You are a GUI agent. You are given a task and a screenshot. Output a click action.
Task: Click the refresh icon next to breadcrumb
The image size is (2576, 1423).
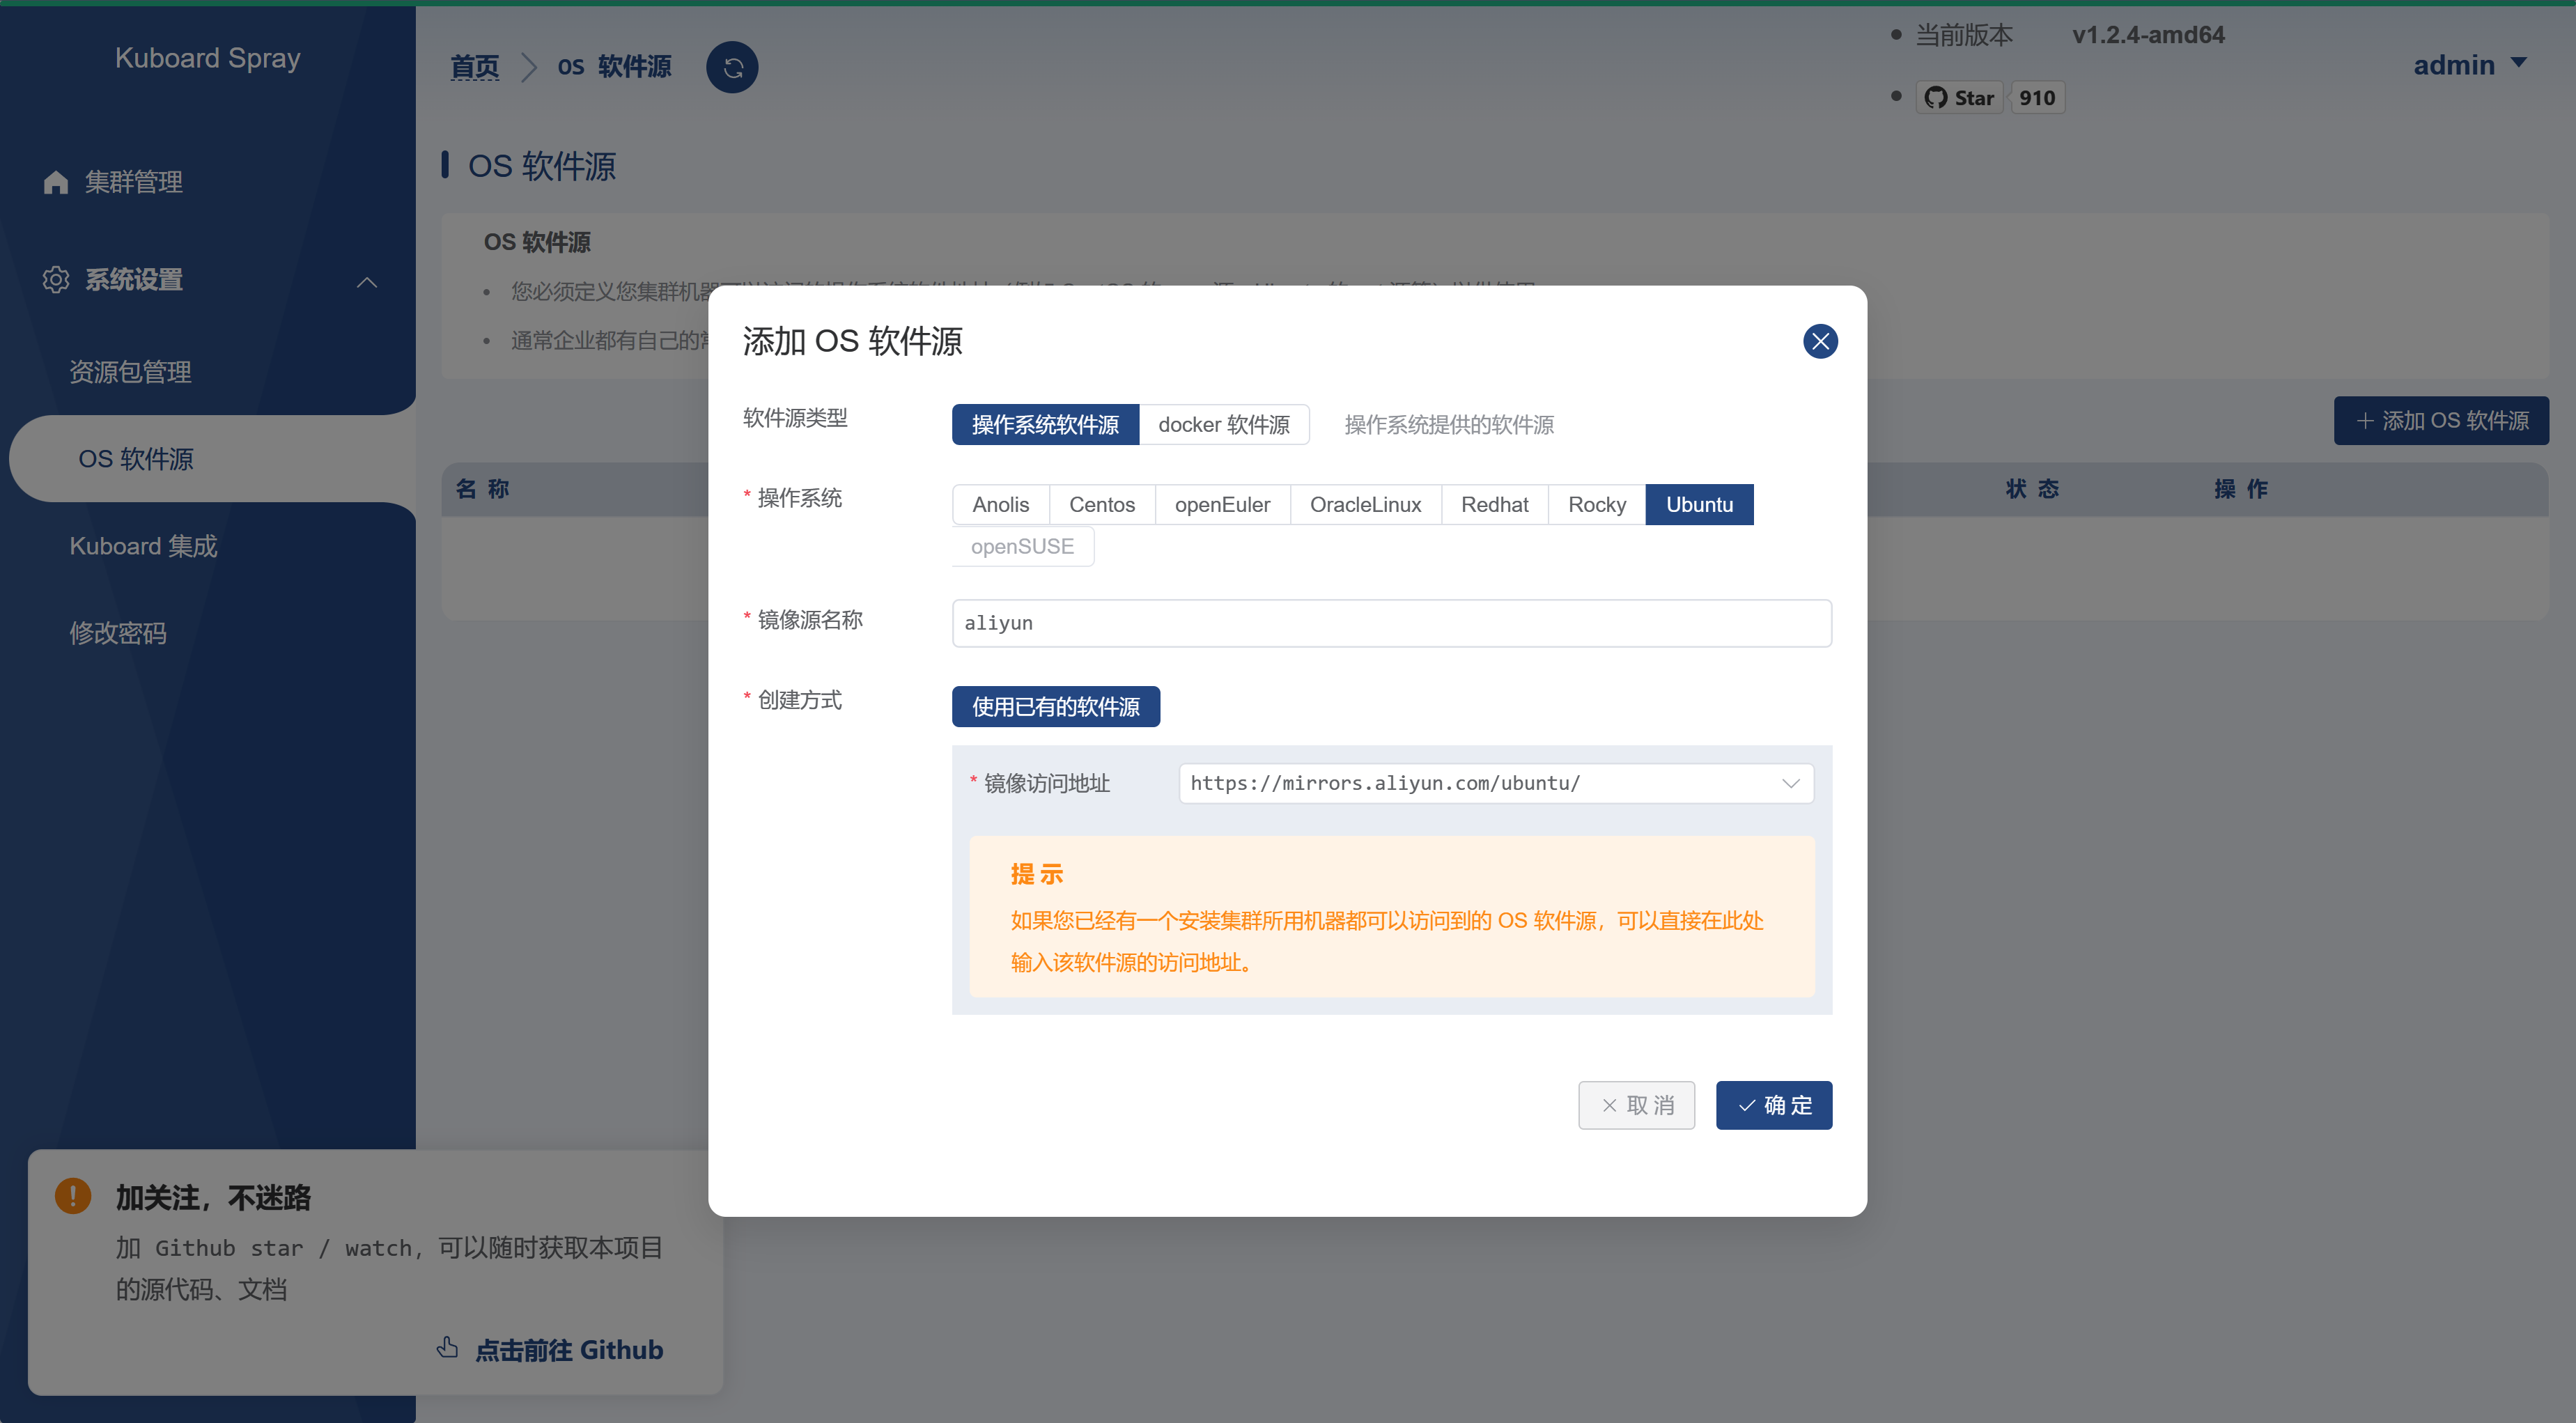(732, 67)
